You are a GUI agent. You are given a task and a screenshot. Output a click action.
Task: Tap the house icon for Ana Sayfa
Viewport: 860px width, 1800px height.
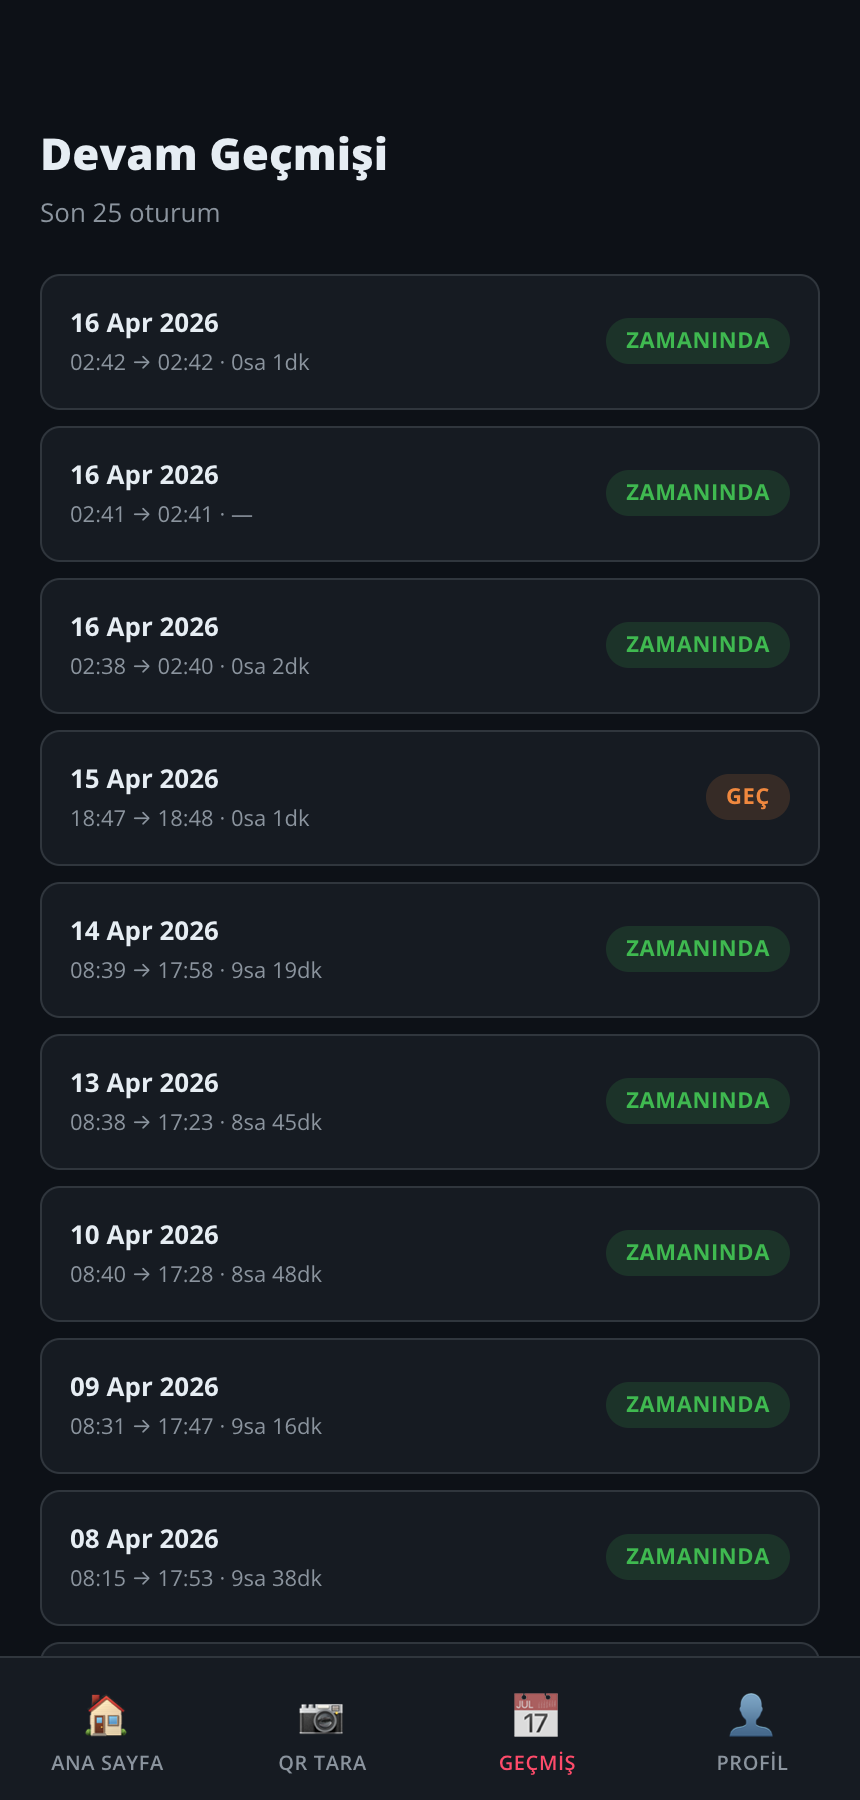point(107,1715)
